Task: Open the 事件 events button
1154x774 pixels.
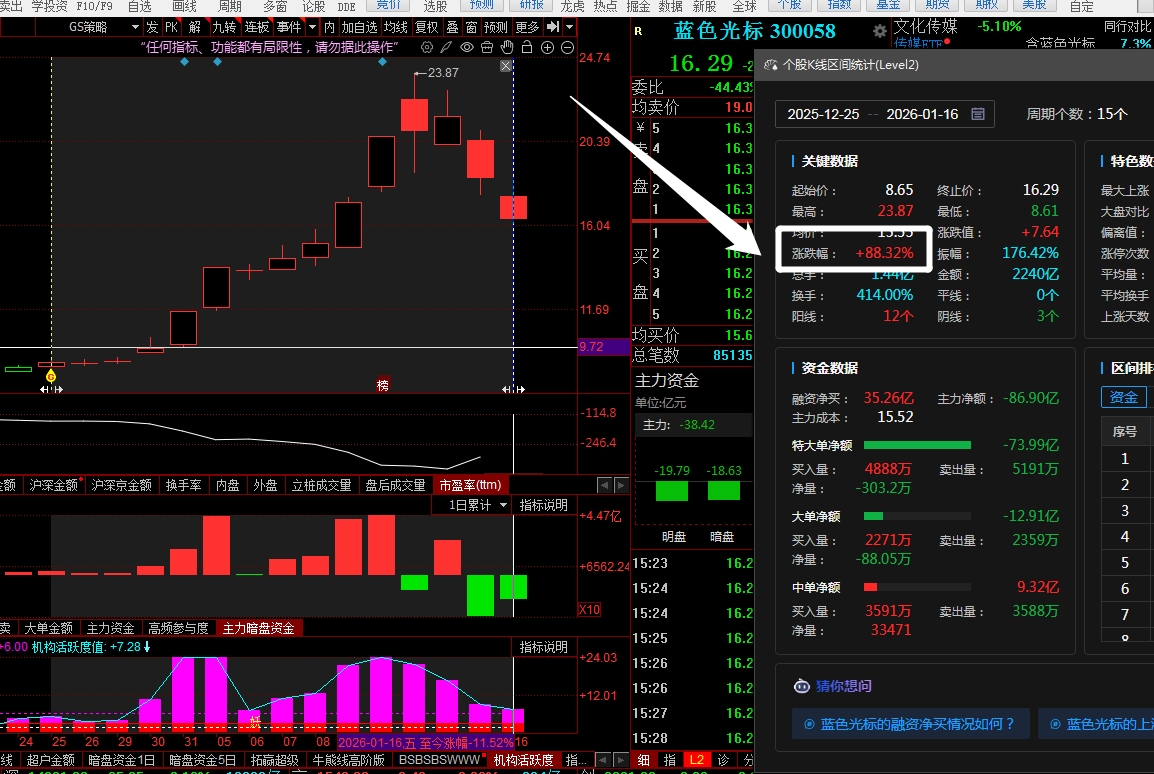Action: 289,27
